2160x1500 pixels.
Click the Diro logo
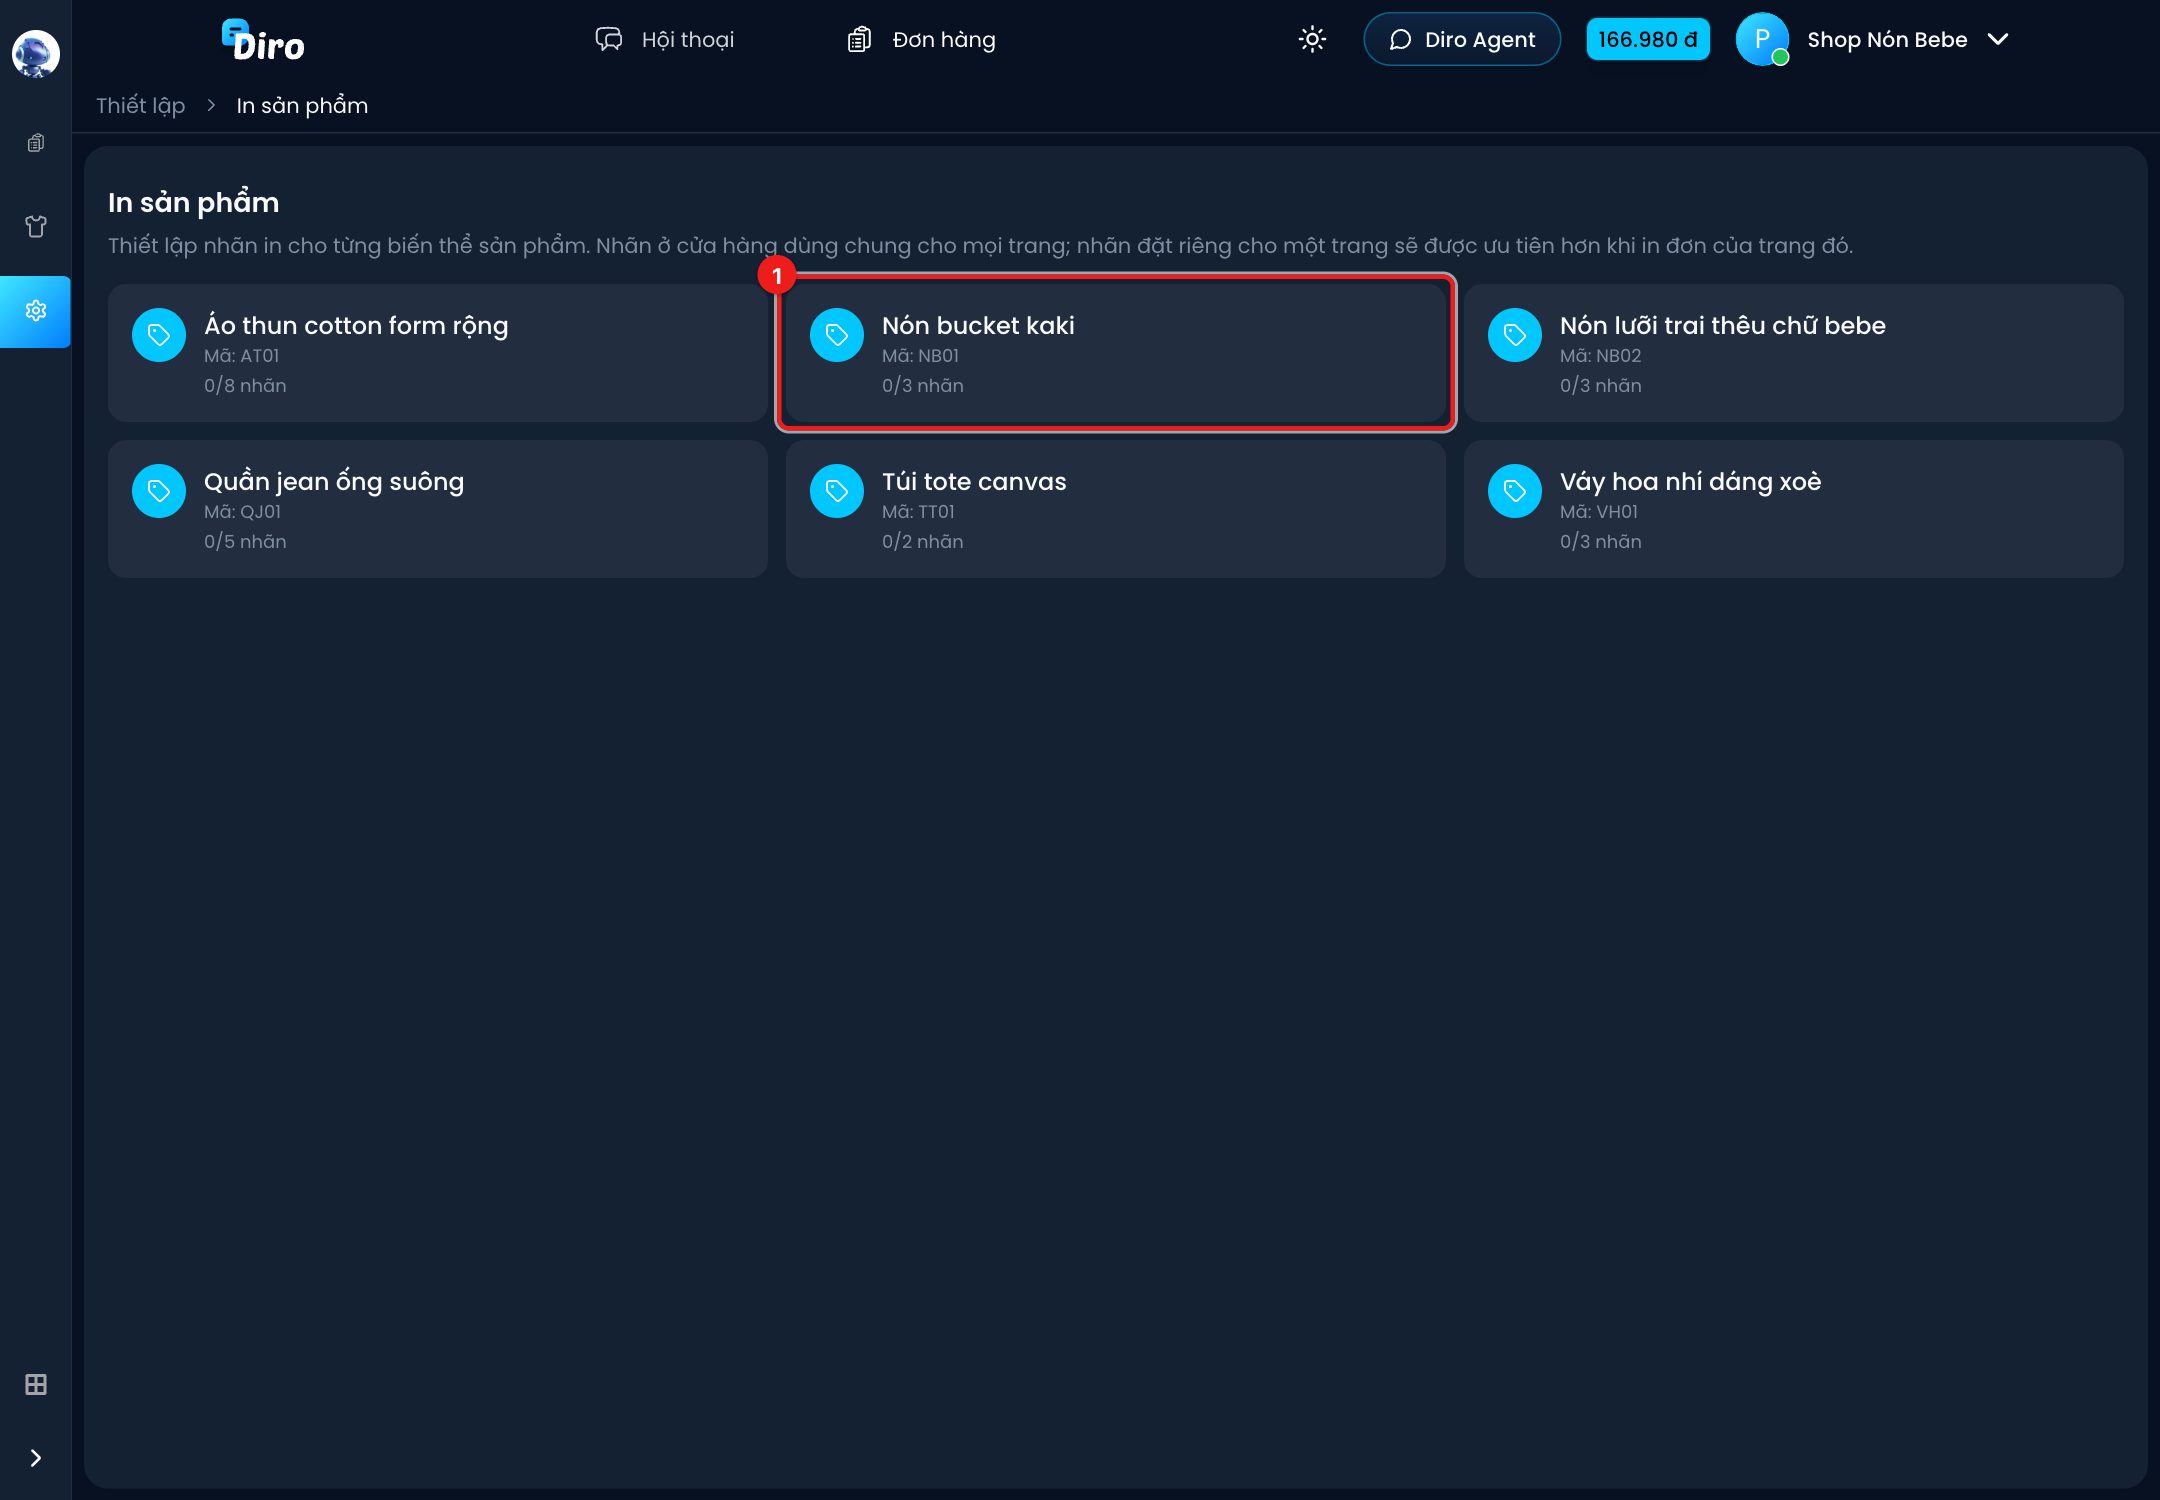262,41
